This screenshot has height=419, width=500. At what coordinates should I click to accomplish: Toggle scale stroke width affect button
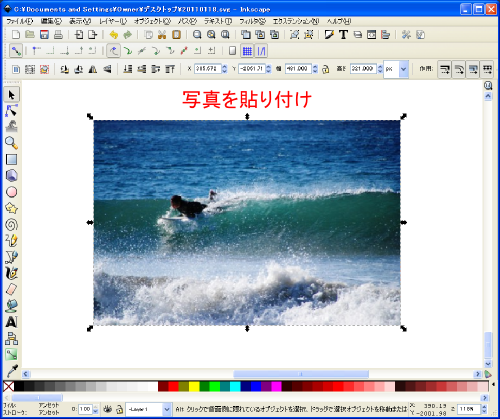click(445, 69)
